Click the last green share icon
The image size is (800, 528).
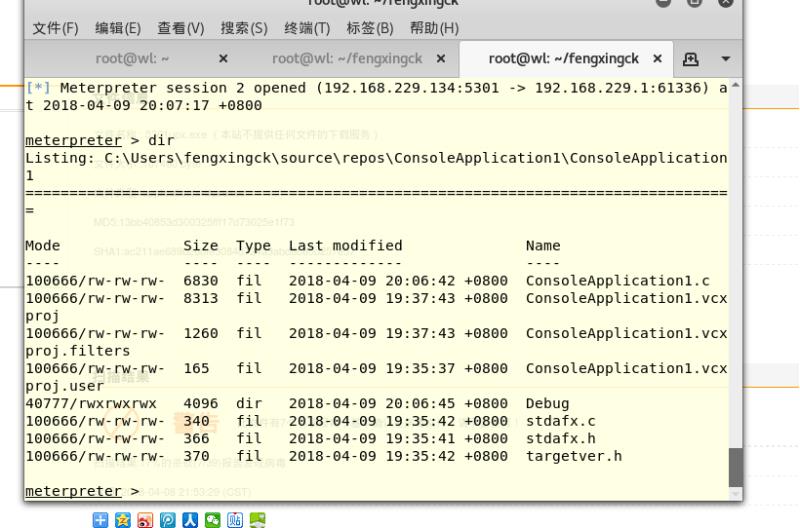click(258, 520)
